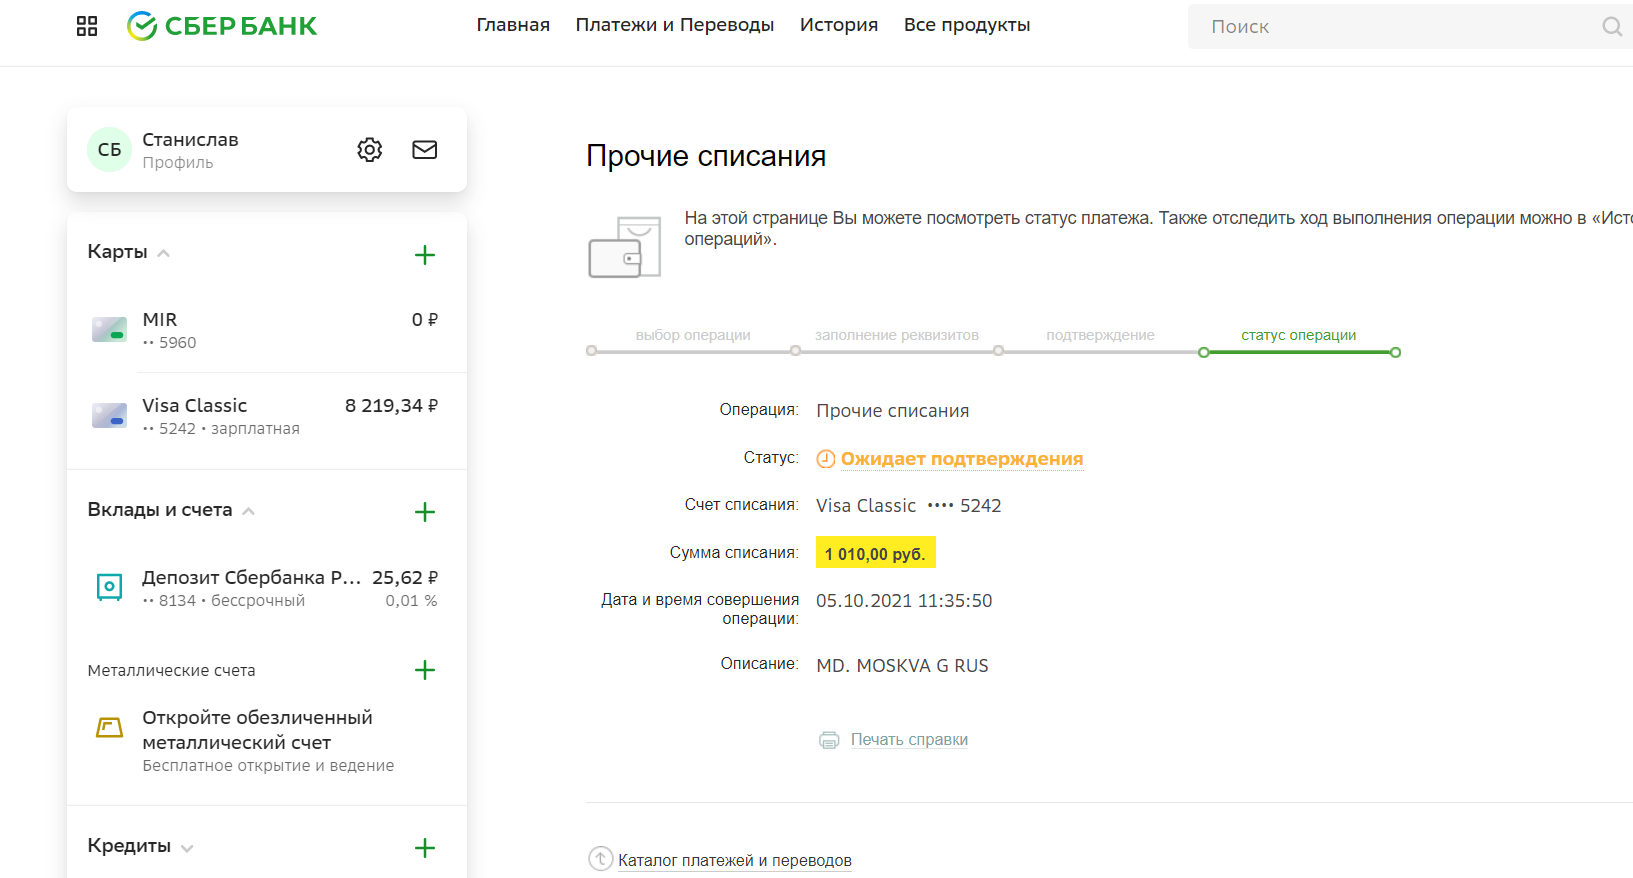Open Каталог платежей и переводов link
Image resolution: width=1633 pixels, height=878 pixels.
(735, 860)
